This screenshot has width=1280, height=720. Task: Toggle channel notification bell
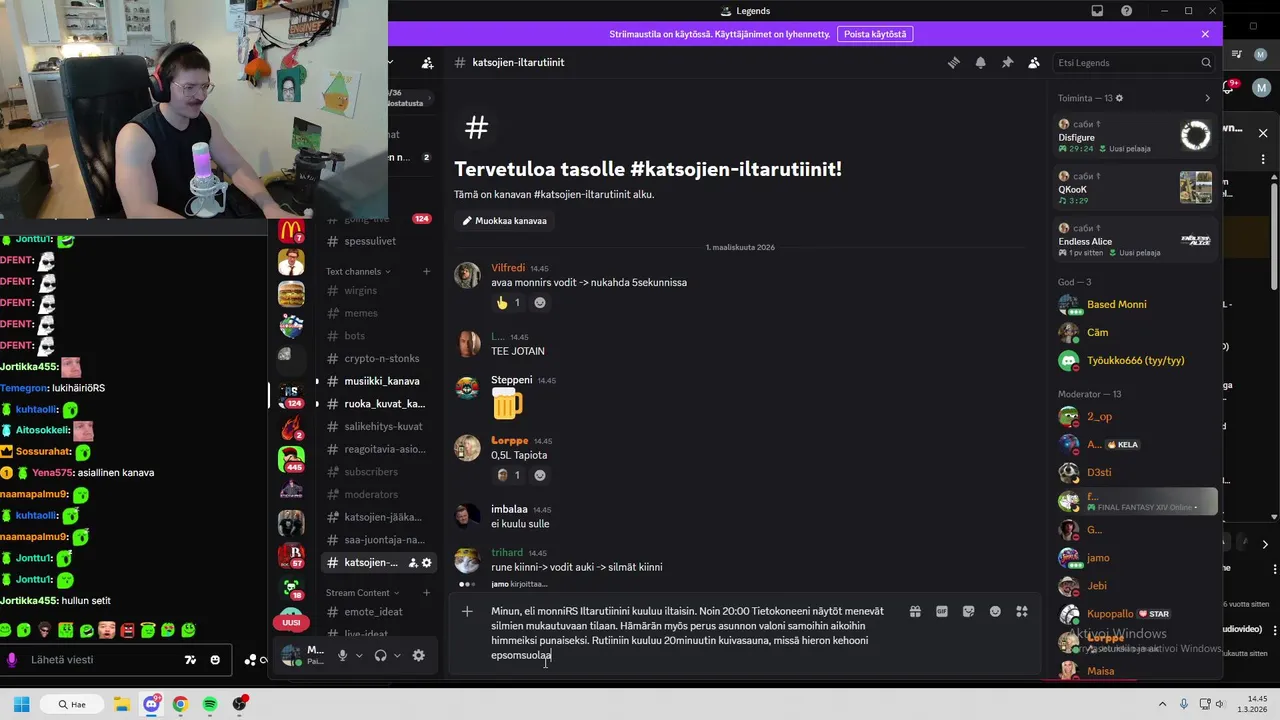point(980,62)
